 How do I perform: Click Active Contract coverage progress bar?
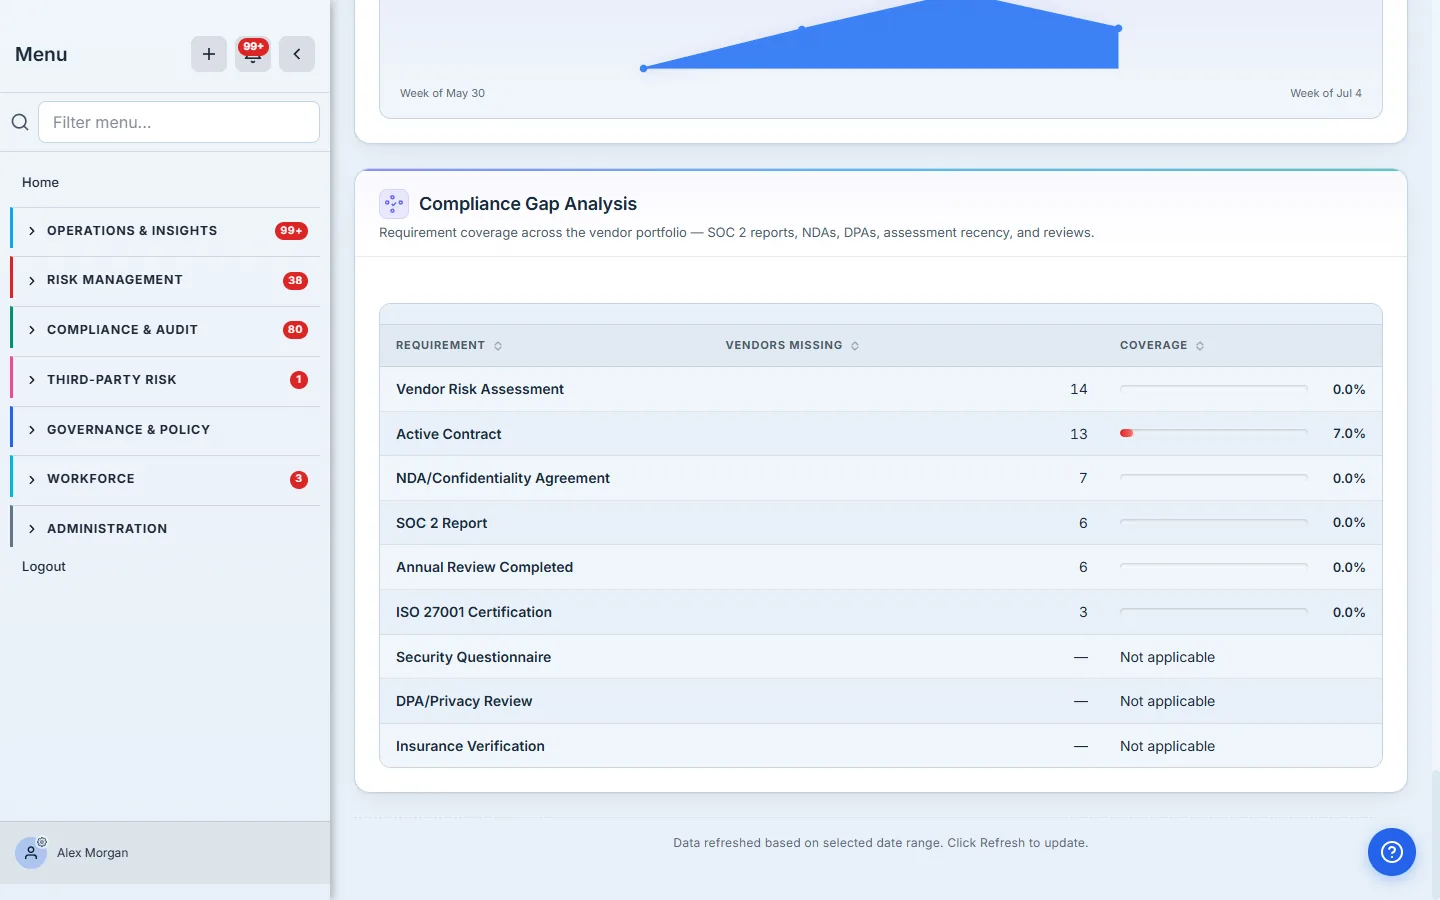(1214, 433)
